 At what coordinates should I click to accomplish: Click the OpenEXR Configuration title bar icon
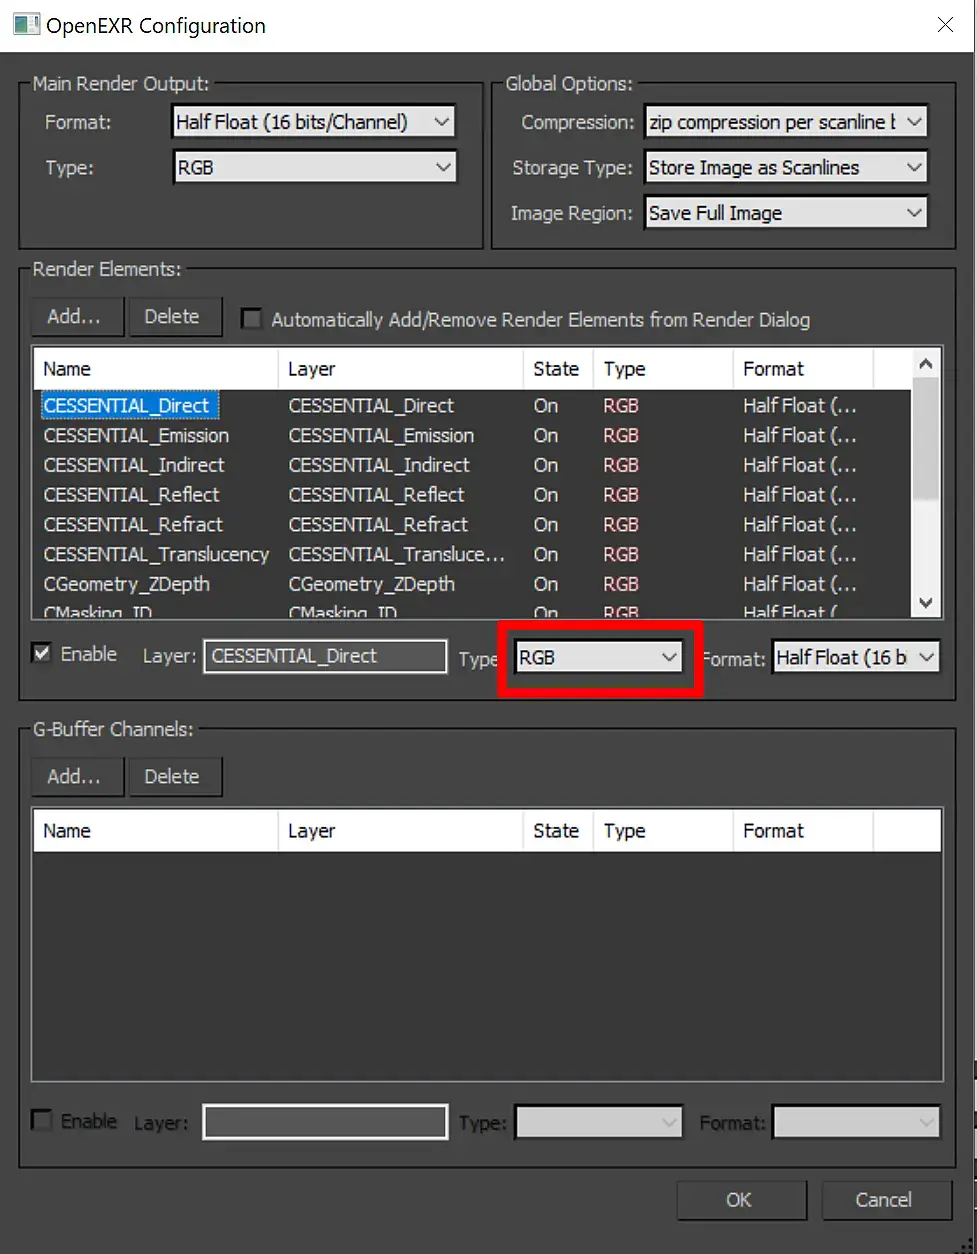tap(26, 25)
